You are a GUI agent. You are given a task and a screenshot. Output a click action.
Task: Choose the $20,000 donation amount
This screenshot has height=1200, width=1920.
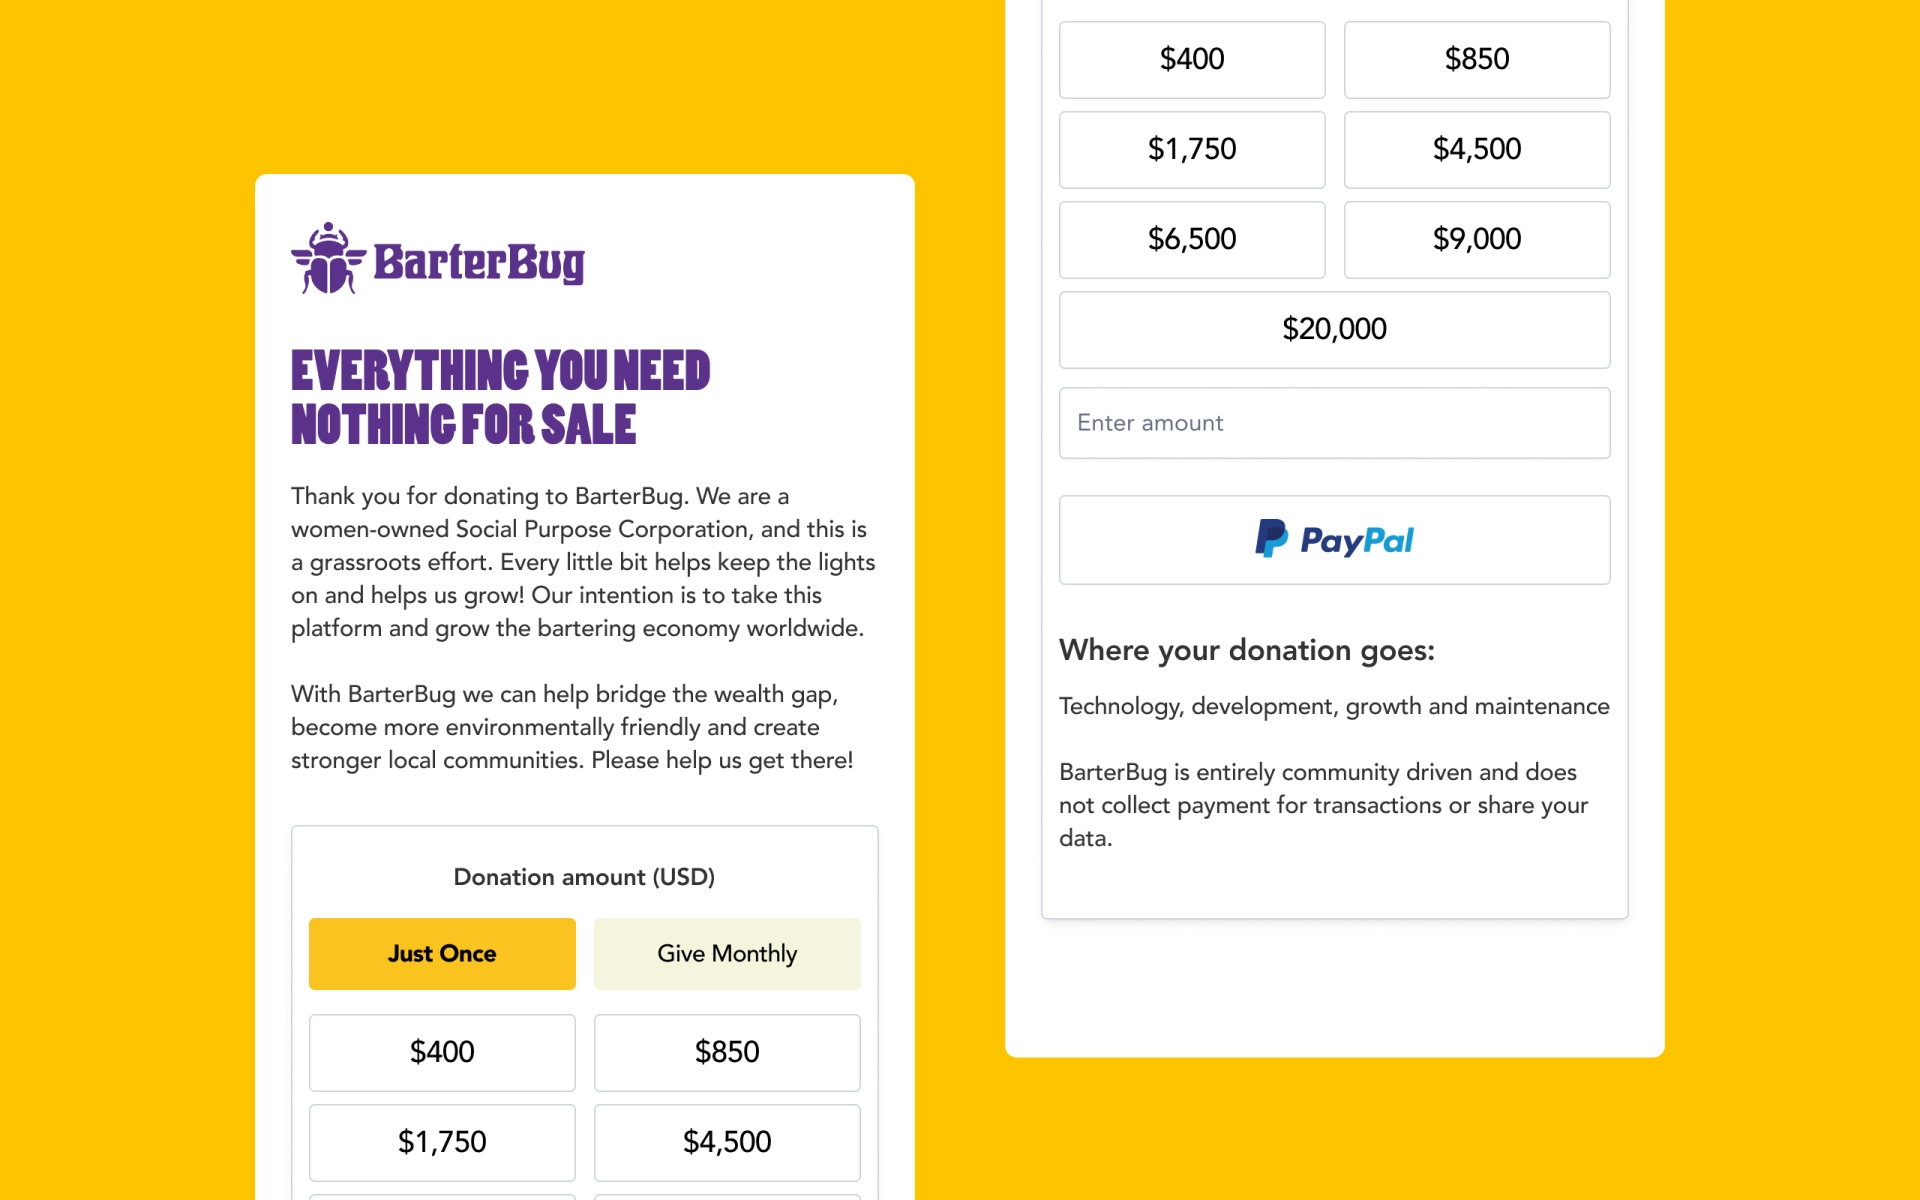click(1335, 330)
